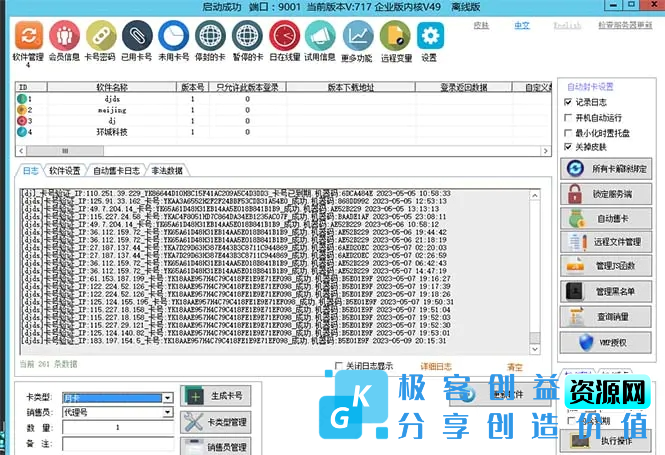665x455 pixels.
Task: Open 软件管理 software management icon
Action: click(28, 36)
